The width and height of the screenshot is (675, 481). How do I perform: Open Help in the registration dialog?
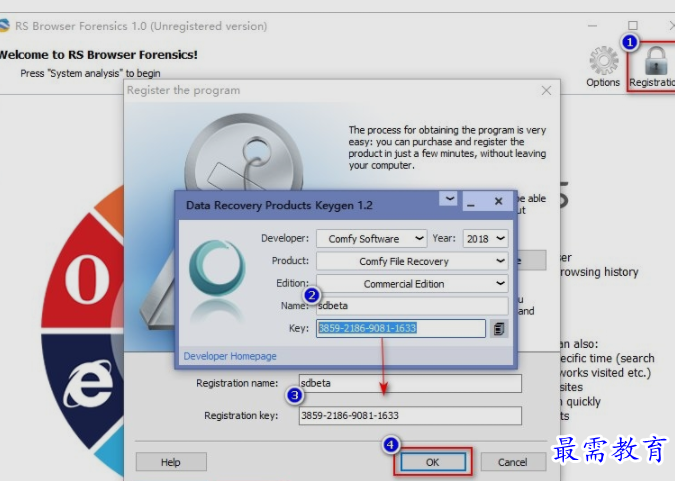coord(171,462)
